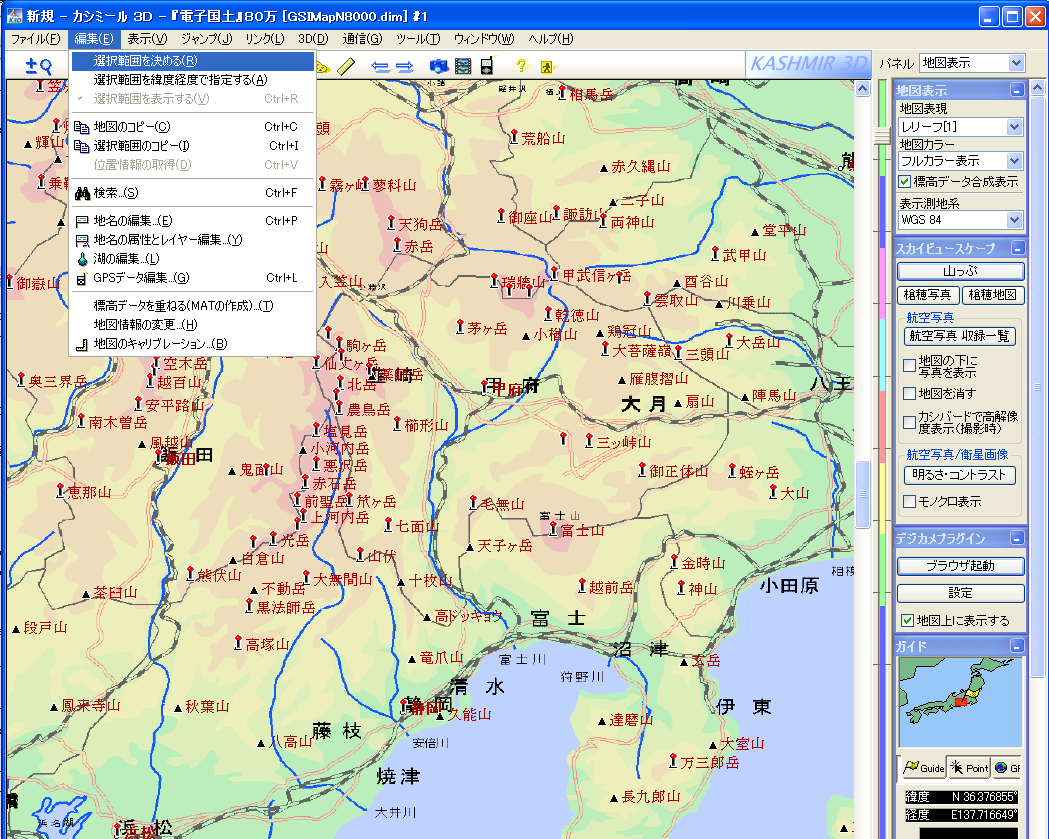Click the yellow exit sign toolbar icon

(547, 67)
